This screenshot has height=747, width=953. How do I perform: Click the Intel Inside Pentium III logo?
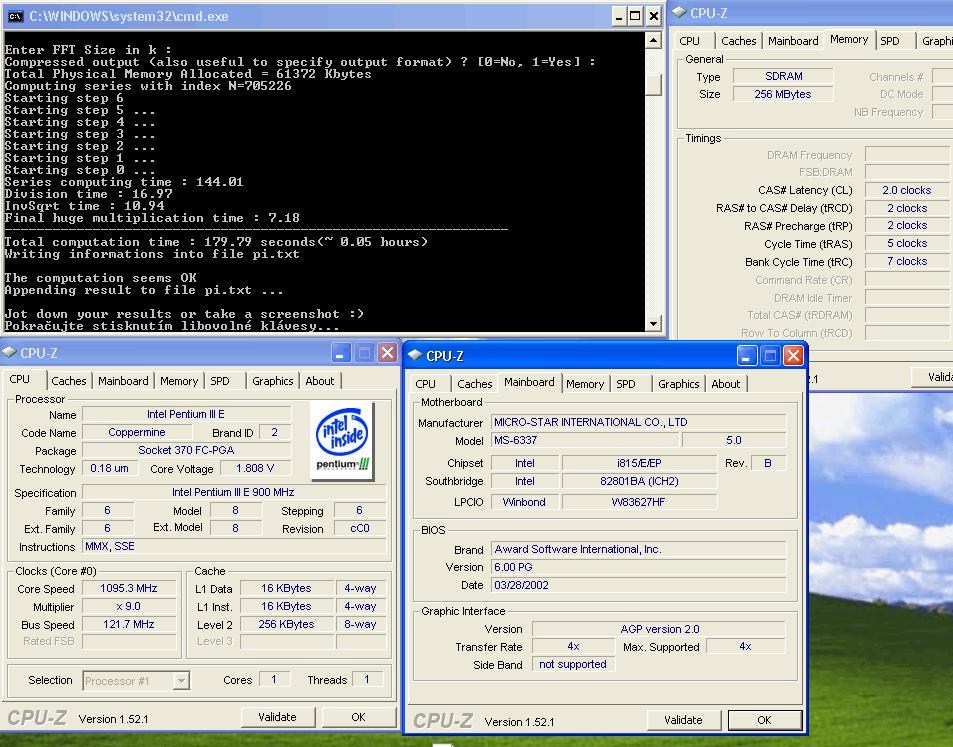click(343, 439)
